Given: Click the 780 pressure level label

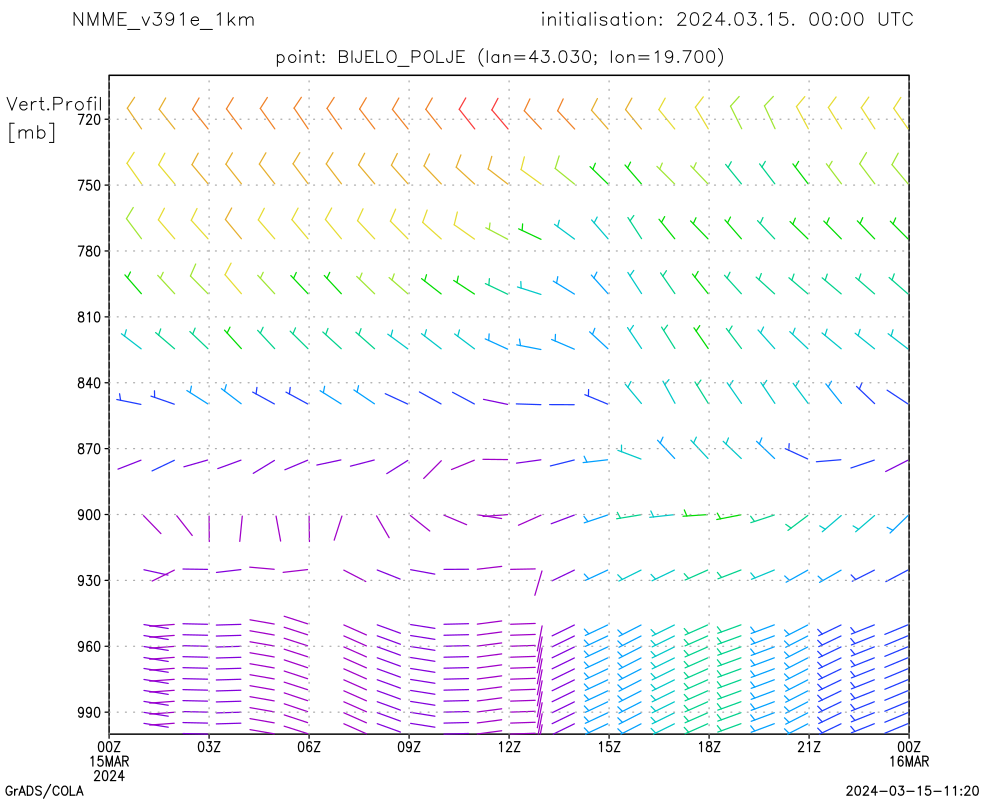Looking at the screenshot, I should coord(89,251).
